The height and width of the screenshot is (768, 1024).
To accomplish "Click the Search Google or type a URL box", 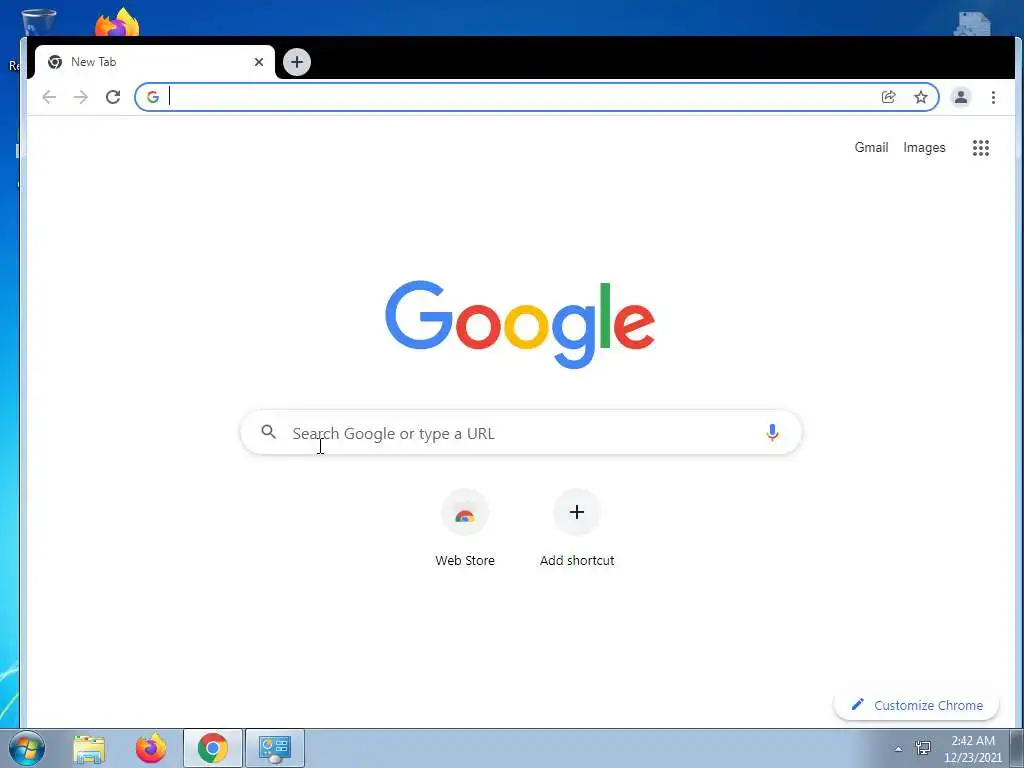I will 521,432.
